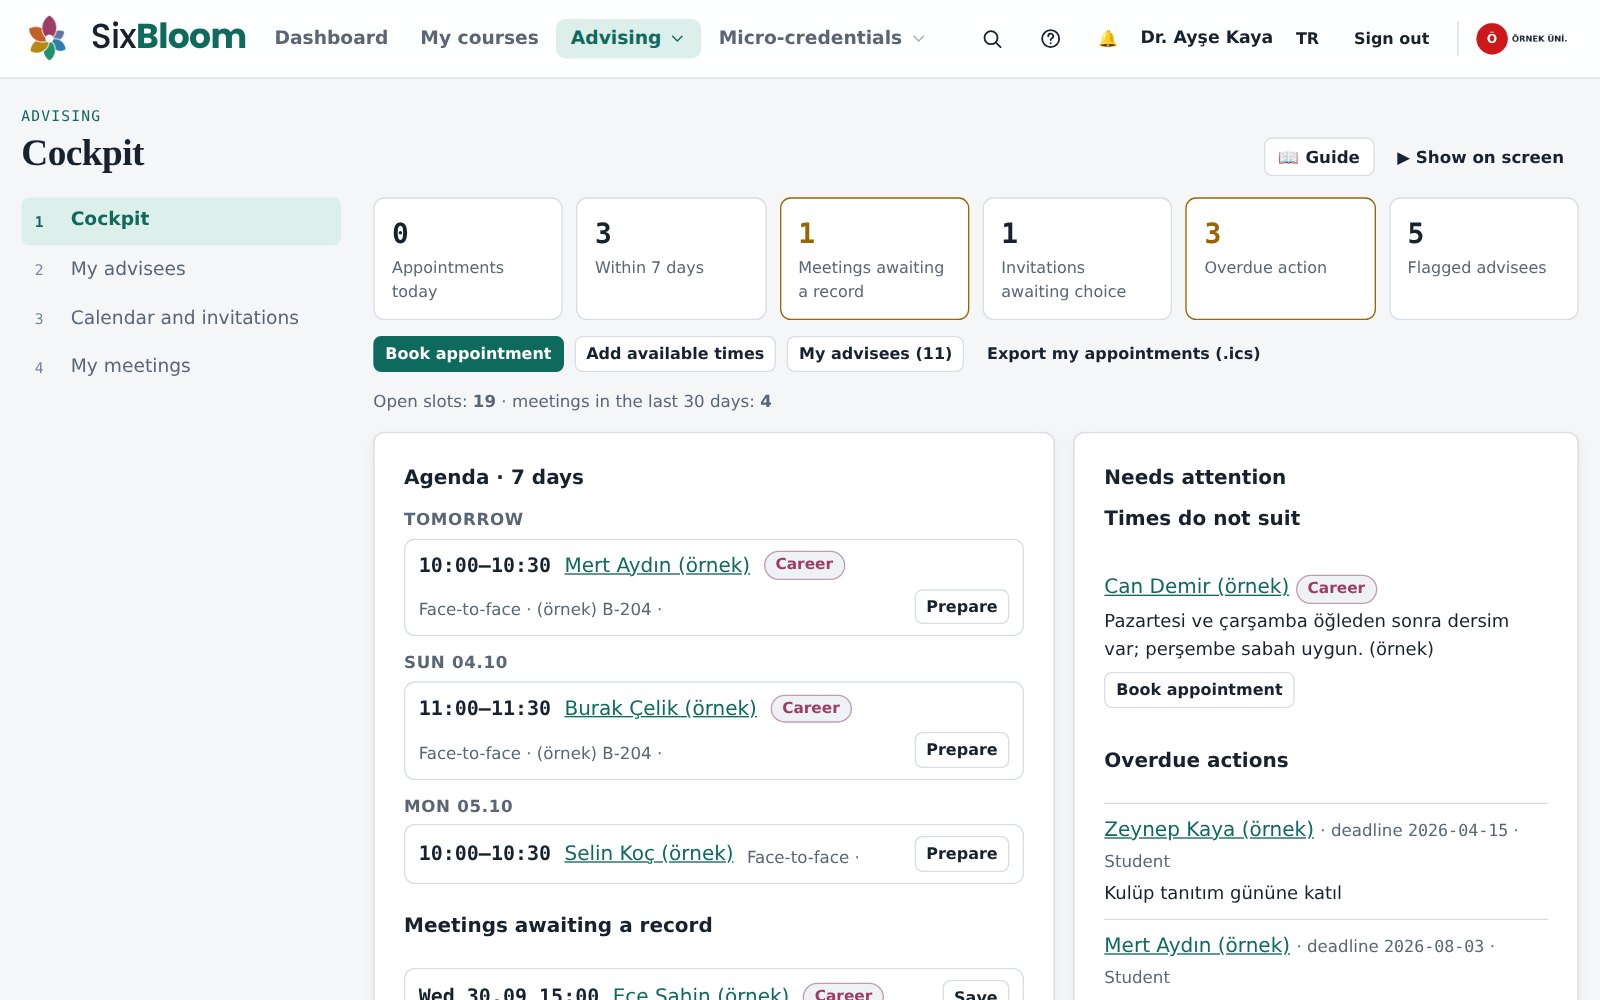
Task: Prepare for Mert Aydın's 10:00 meeting
Action: [961, 607]
